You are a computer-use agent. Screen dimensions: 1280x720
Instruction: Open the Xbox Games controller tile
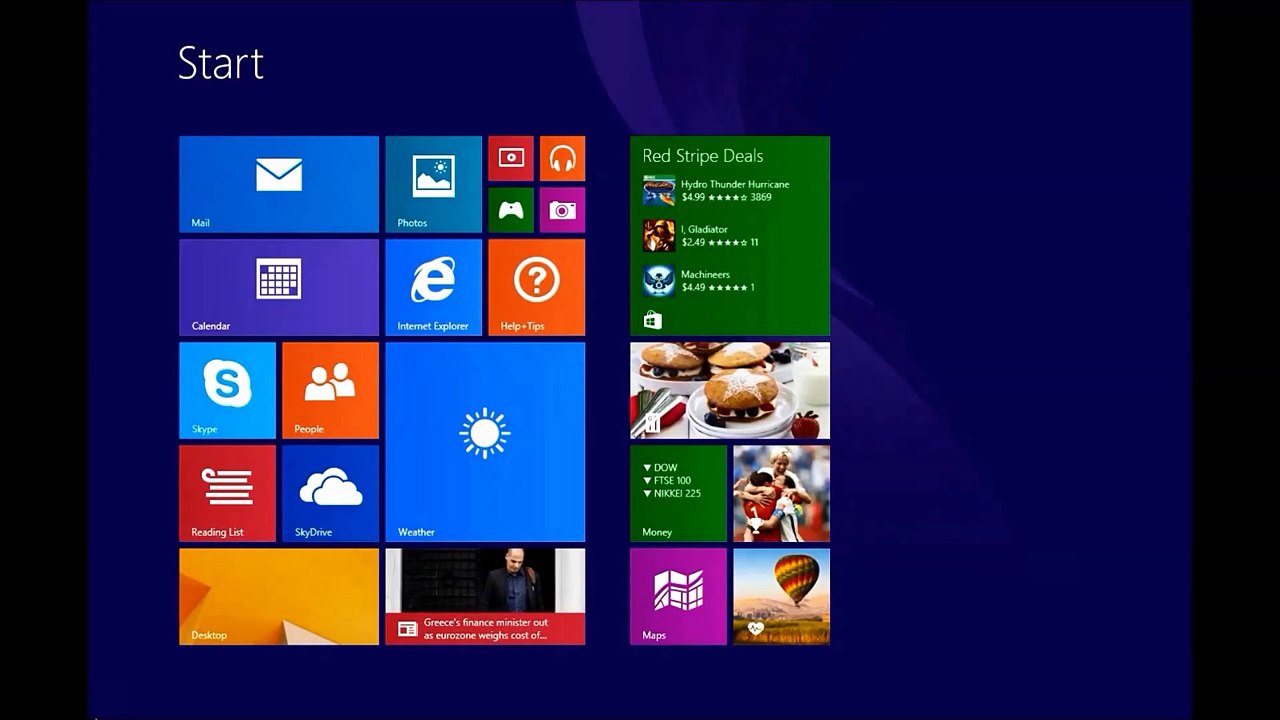pyautogui.click(x=511, y=210)
